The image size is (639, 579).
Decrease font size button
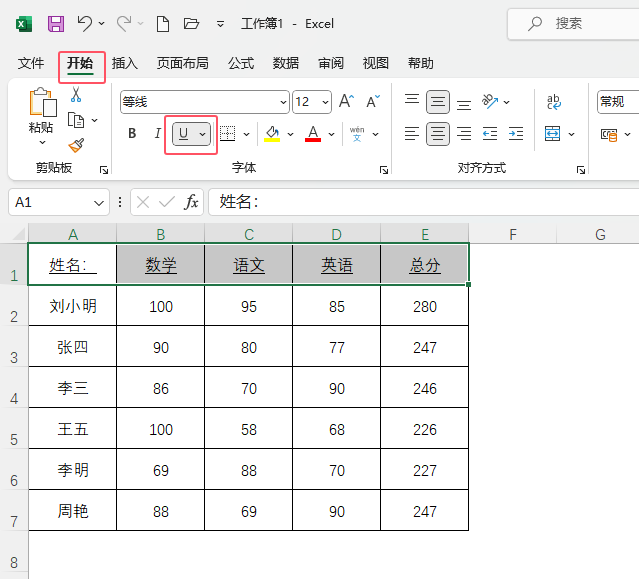point(372,101)
